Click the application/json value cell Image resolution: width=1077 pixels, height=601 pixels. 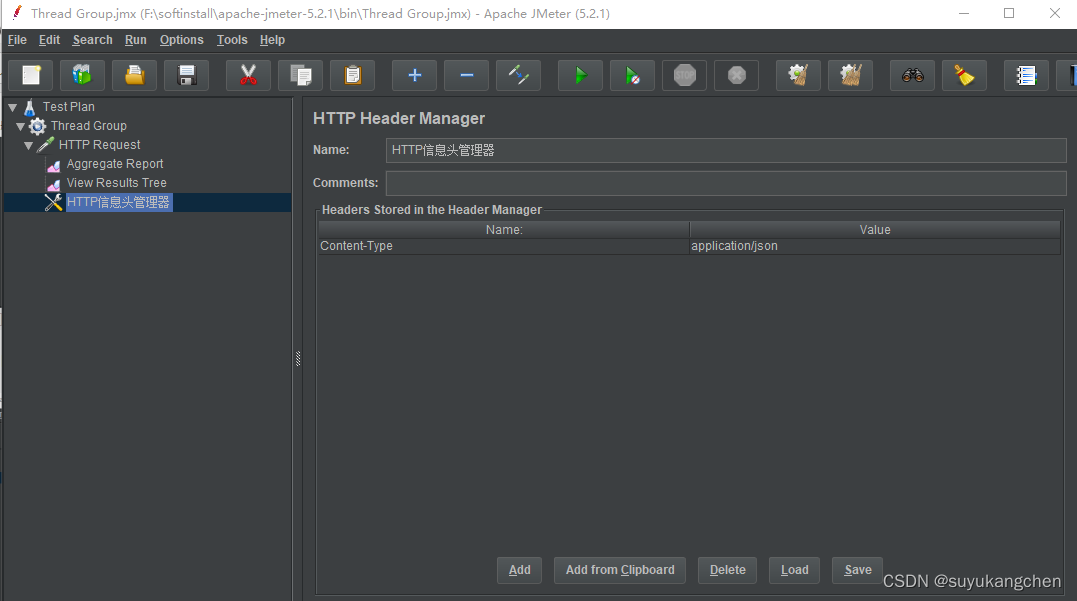(874, 246)
